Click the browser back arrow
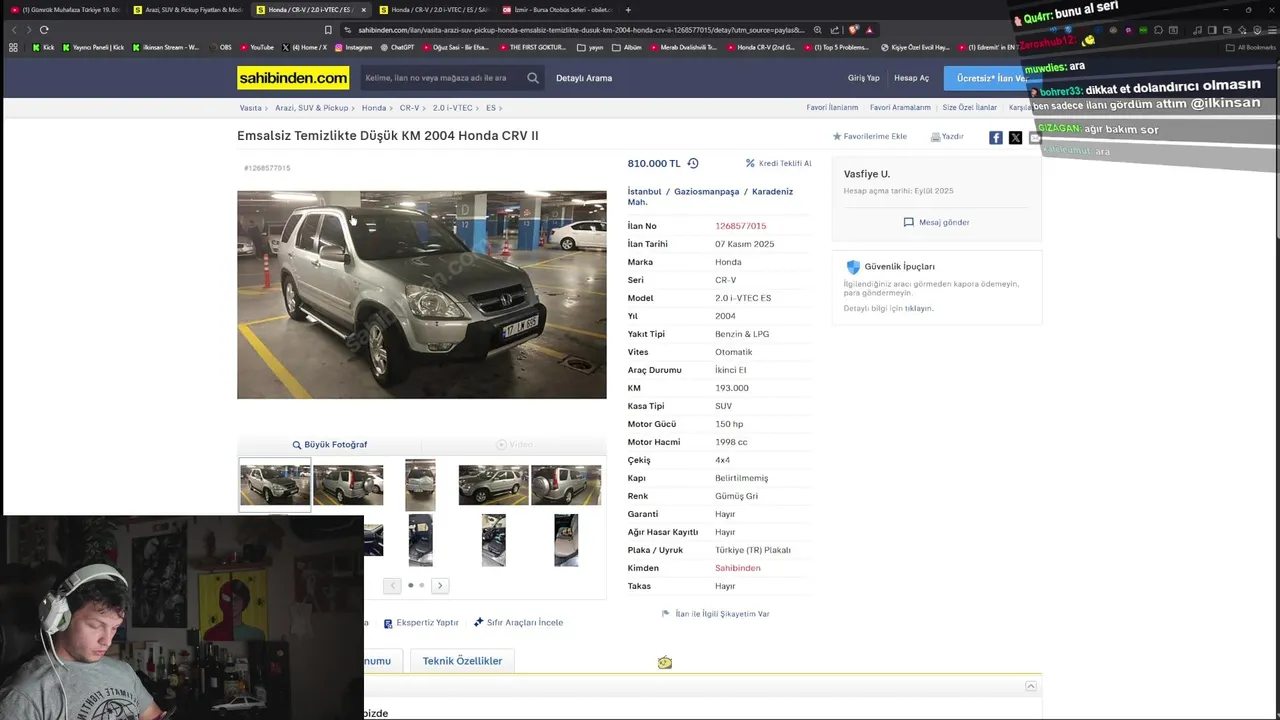This screenshot has width=1280, height=720. tap(13, 30)
